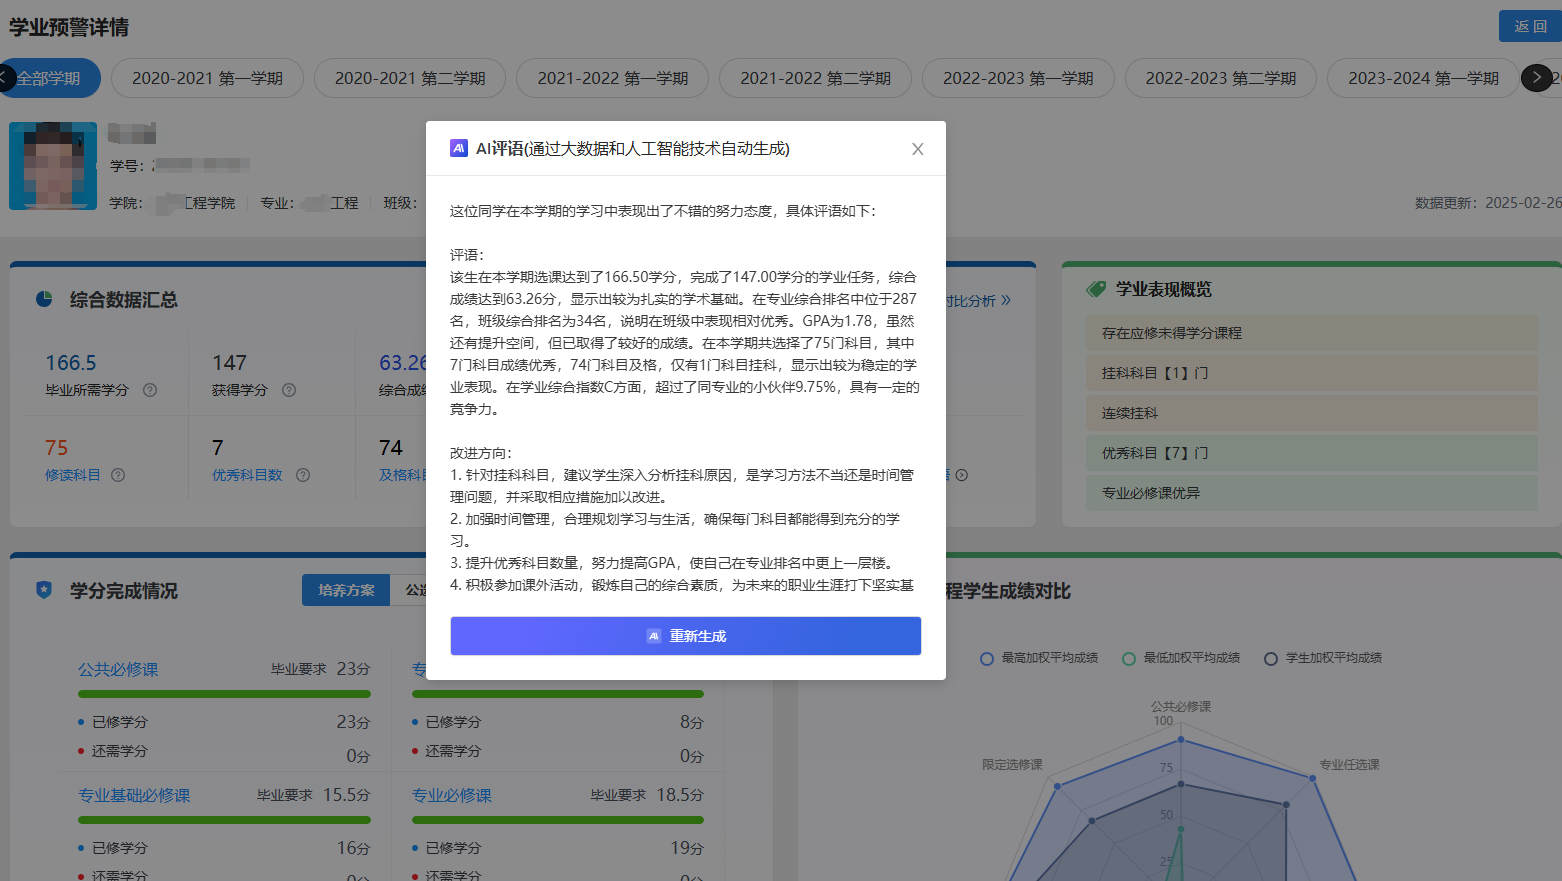
Task: Click the student avatar photo
Action: coord(53,166)
